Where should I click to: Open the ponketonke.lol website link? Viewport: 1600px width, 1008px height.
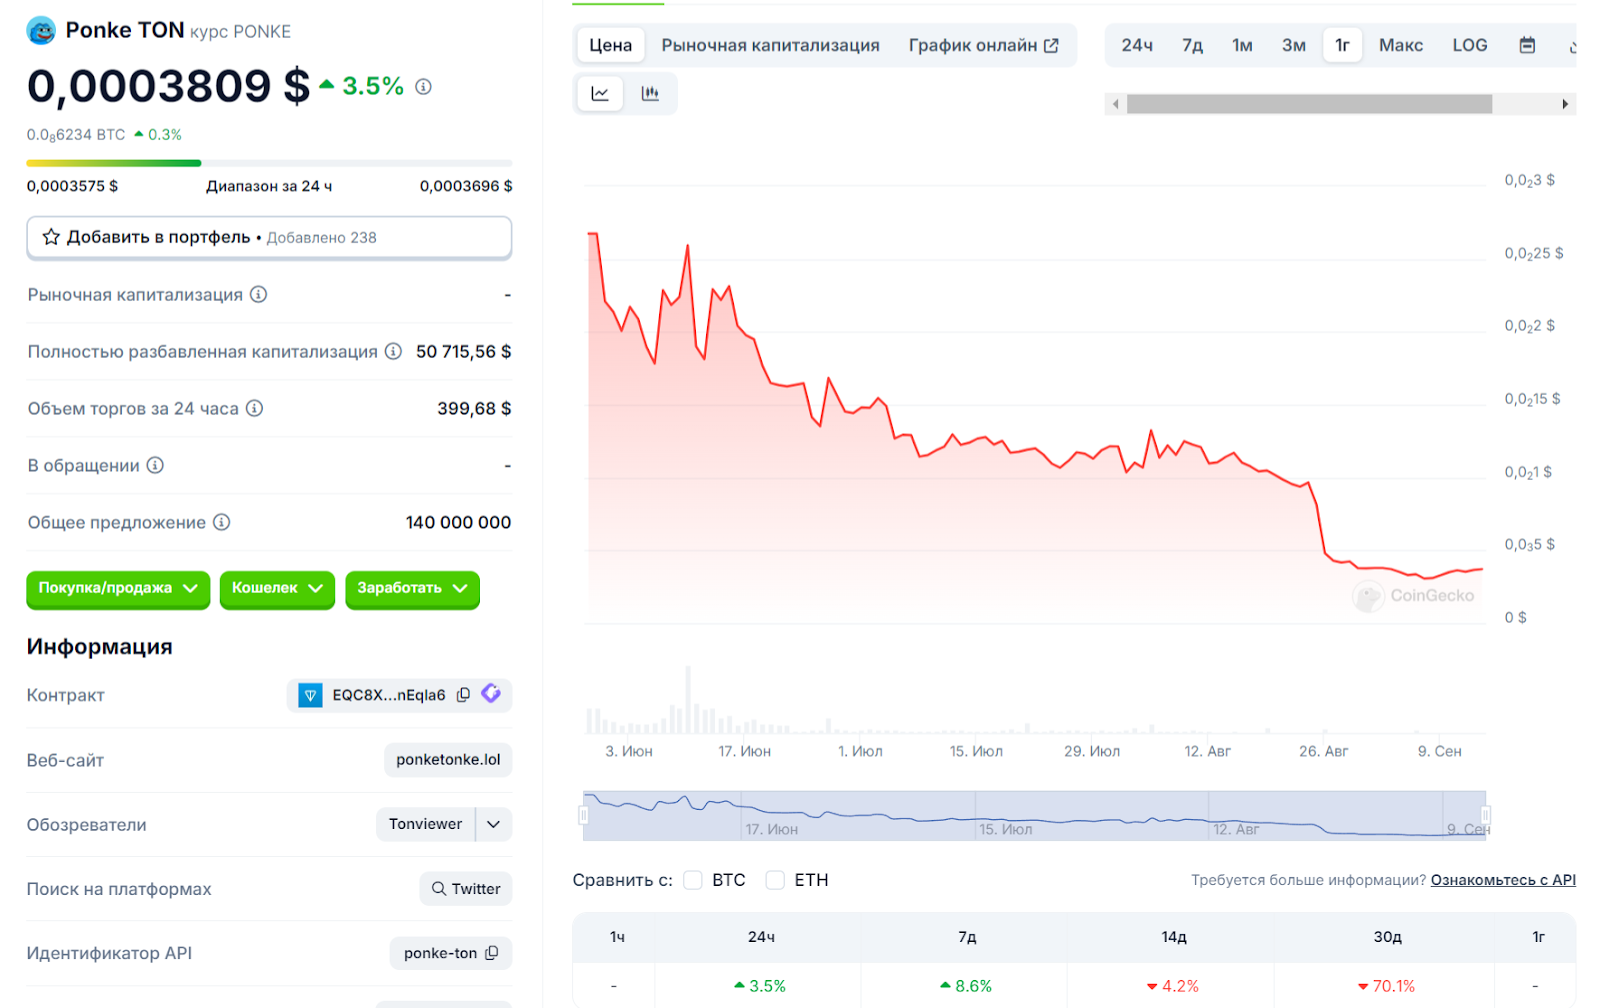coord(448,760)
